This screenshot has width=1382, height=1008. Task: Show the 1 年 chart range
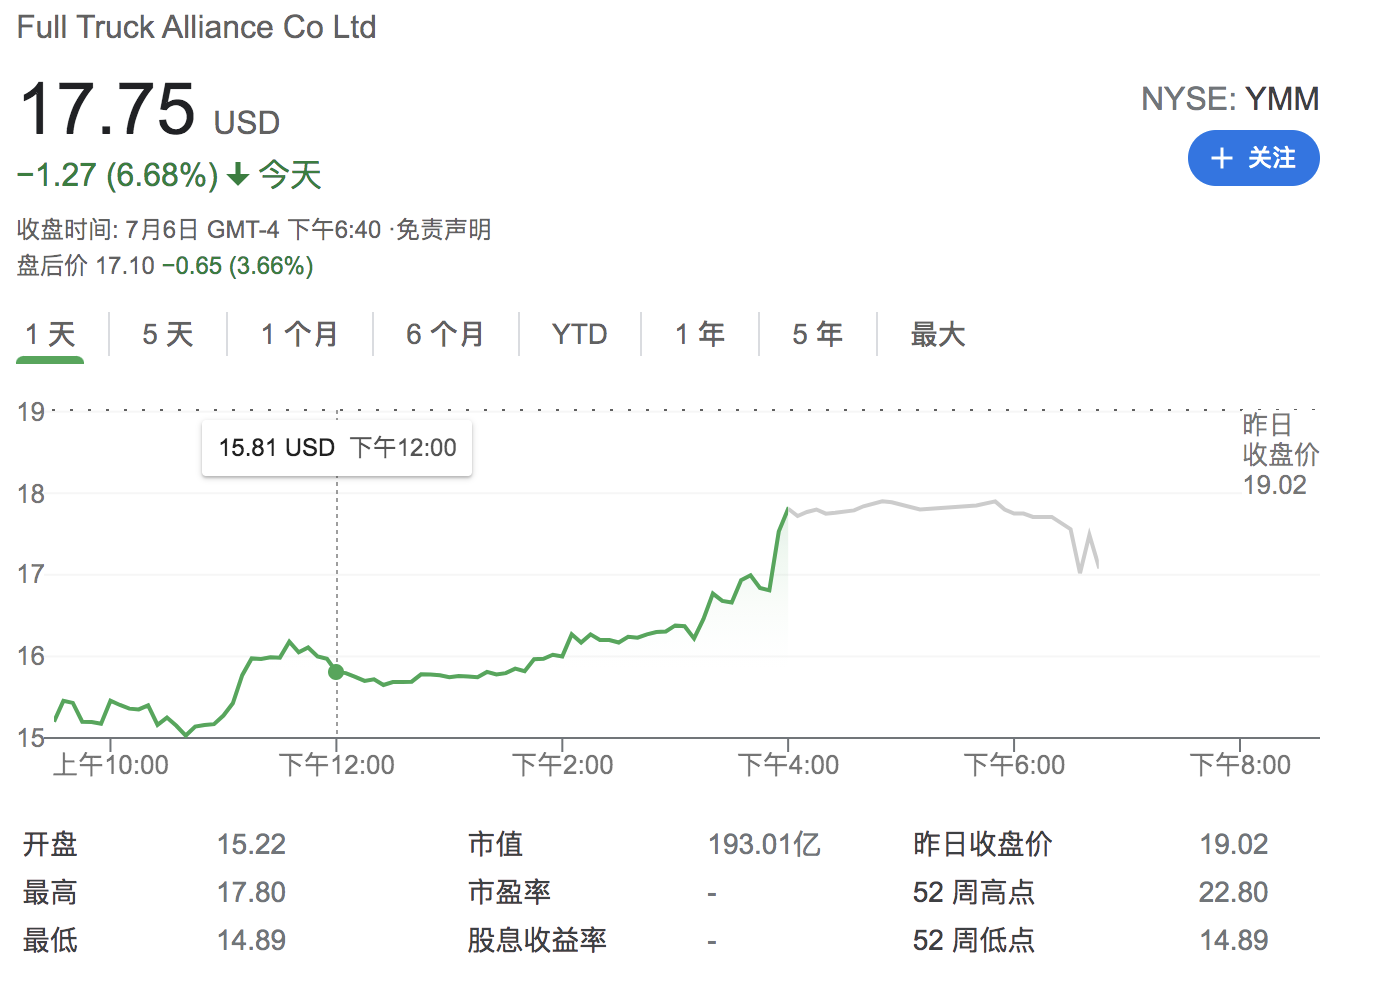tap(700, 334)
